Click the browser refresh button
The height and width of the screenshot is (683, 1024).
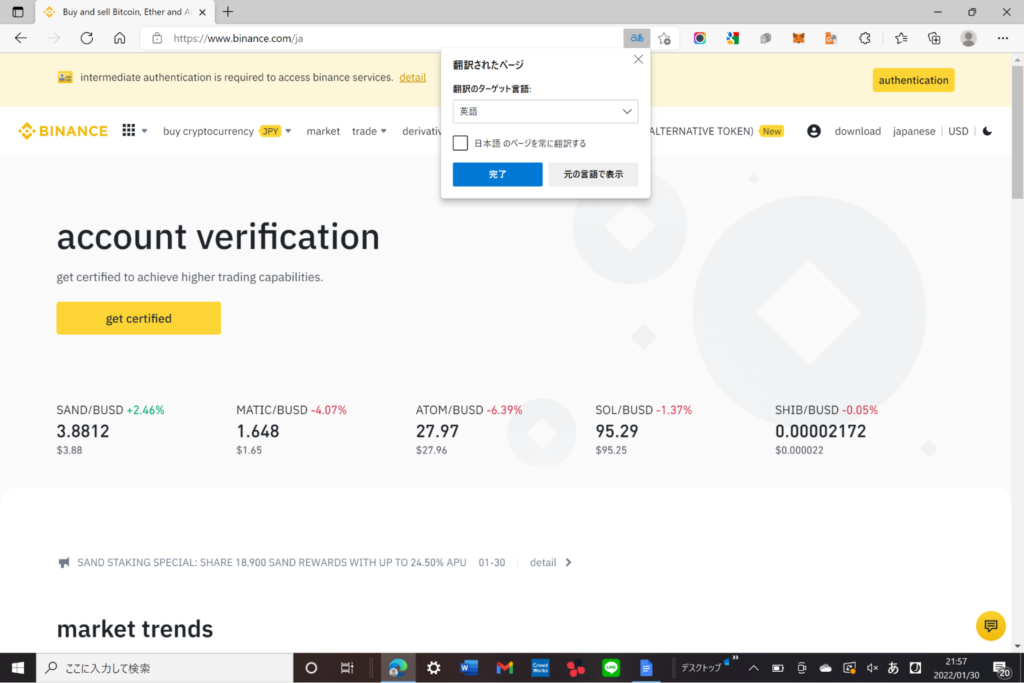pos(87,39)
